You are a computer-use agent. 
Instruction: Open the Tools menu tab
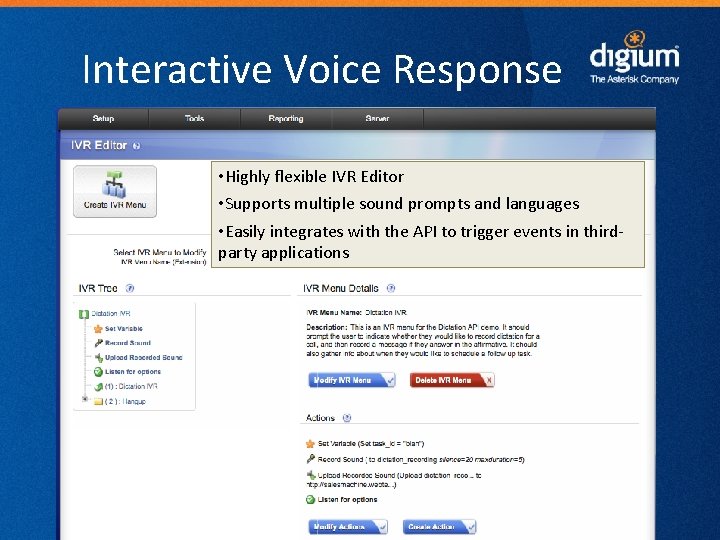click(194, 118)
